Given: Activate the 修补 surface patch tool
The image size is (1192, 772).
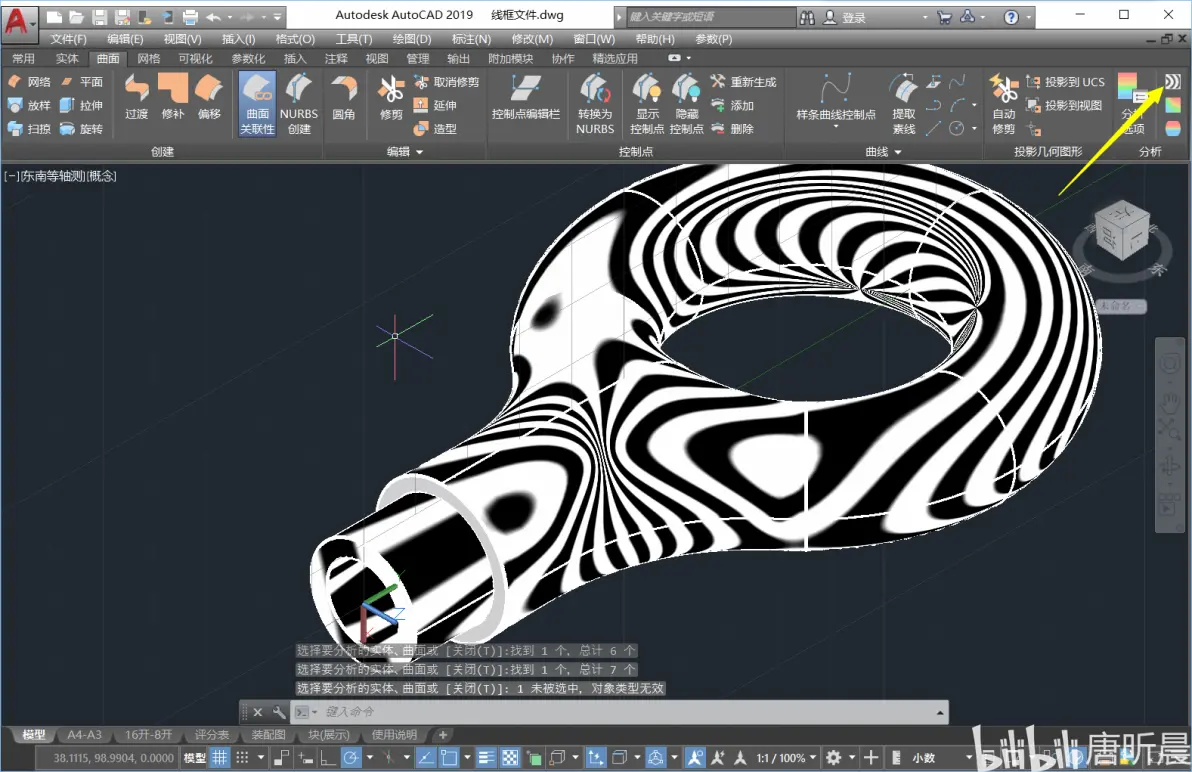Looking at the screenshot, I should point(173,96).
